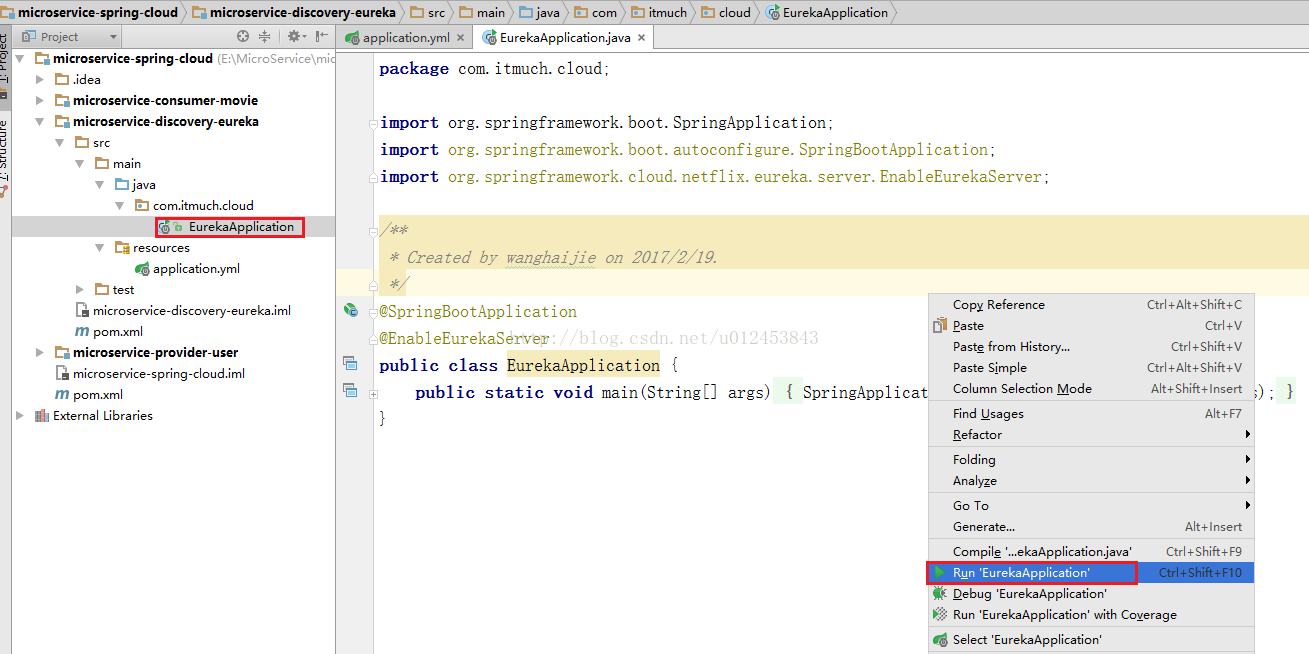Click the java source folder icon
This screenshot has width=1309, height=654.
click(122, 185)
